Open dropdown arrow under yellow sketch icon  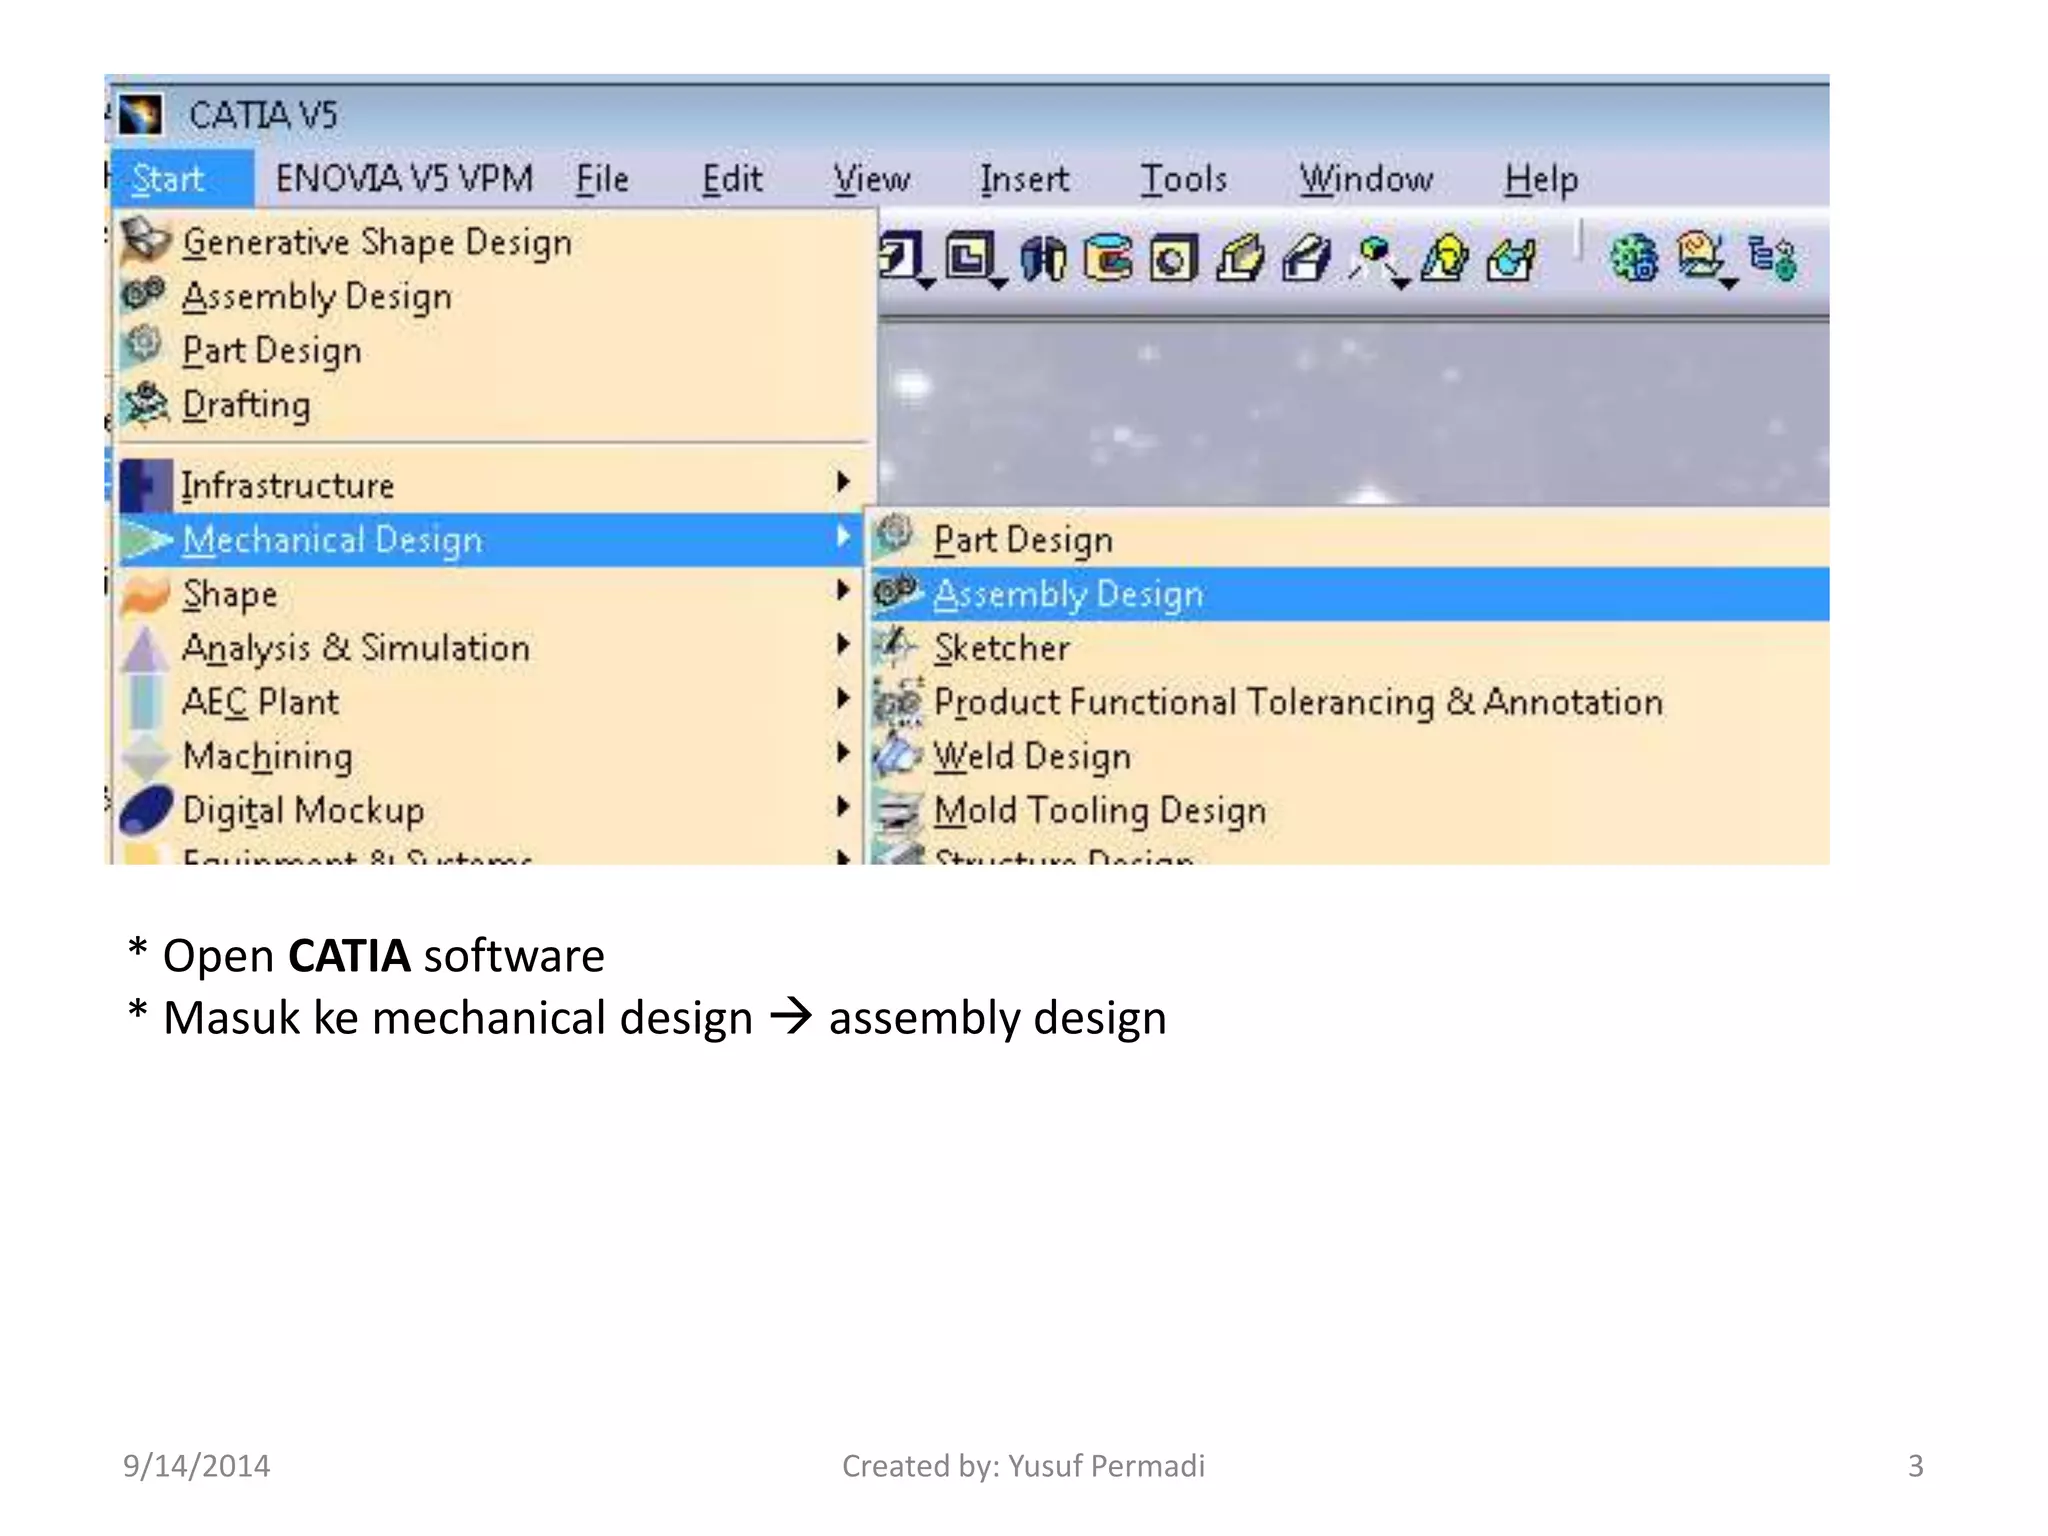pos(1730,285)
